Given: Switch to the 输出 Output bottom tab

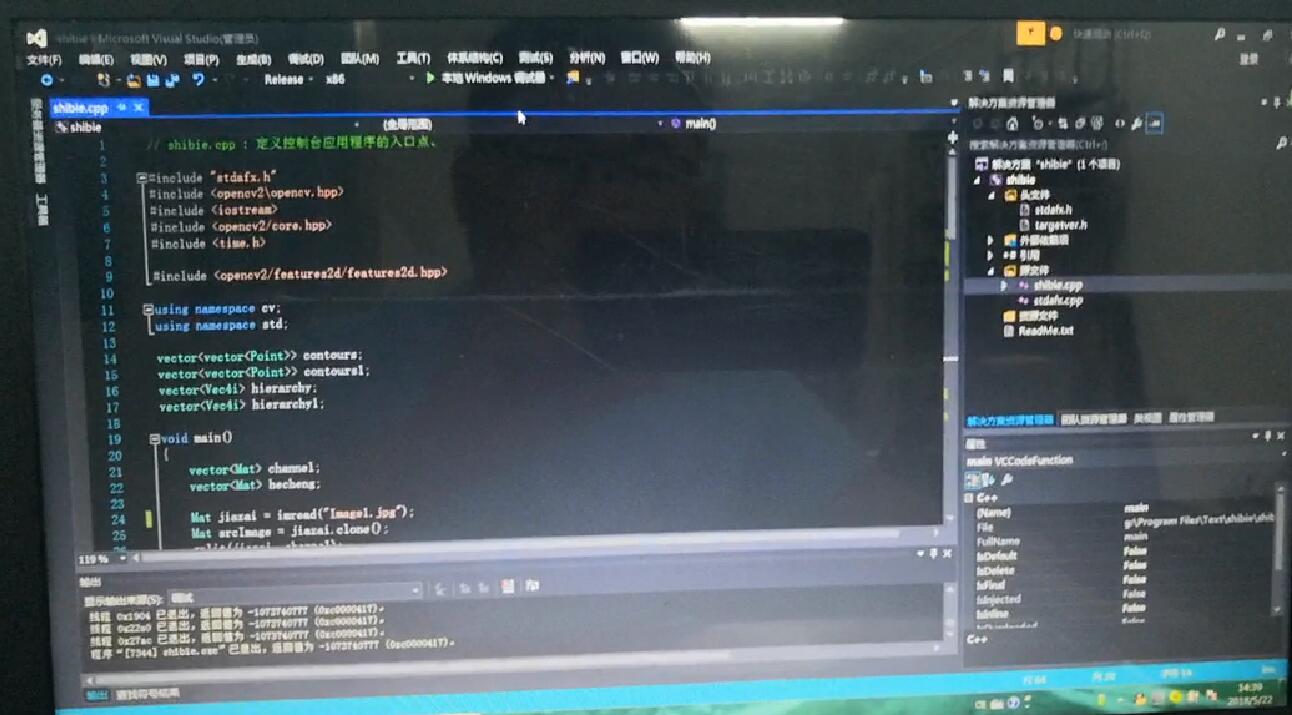Looking at the screenshot, I should 97,696.
